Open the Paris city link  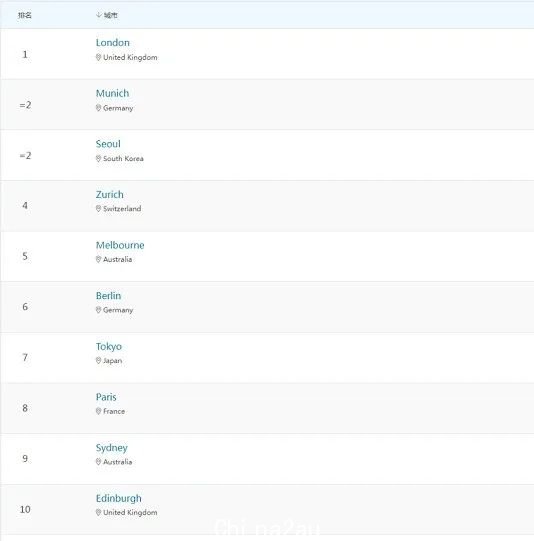click(106, 397)
